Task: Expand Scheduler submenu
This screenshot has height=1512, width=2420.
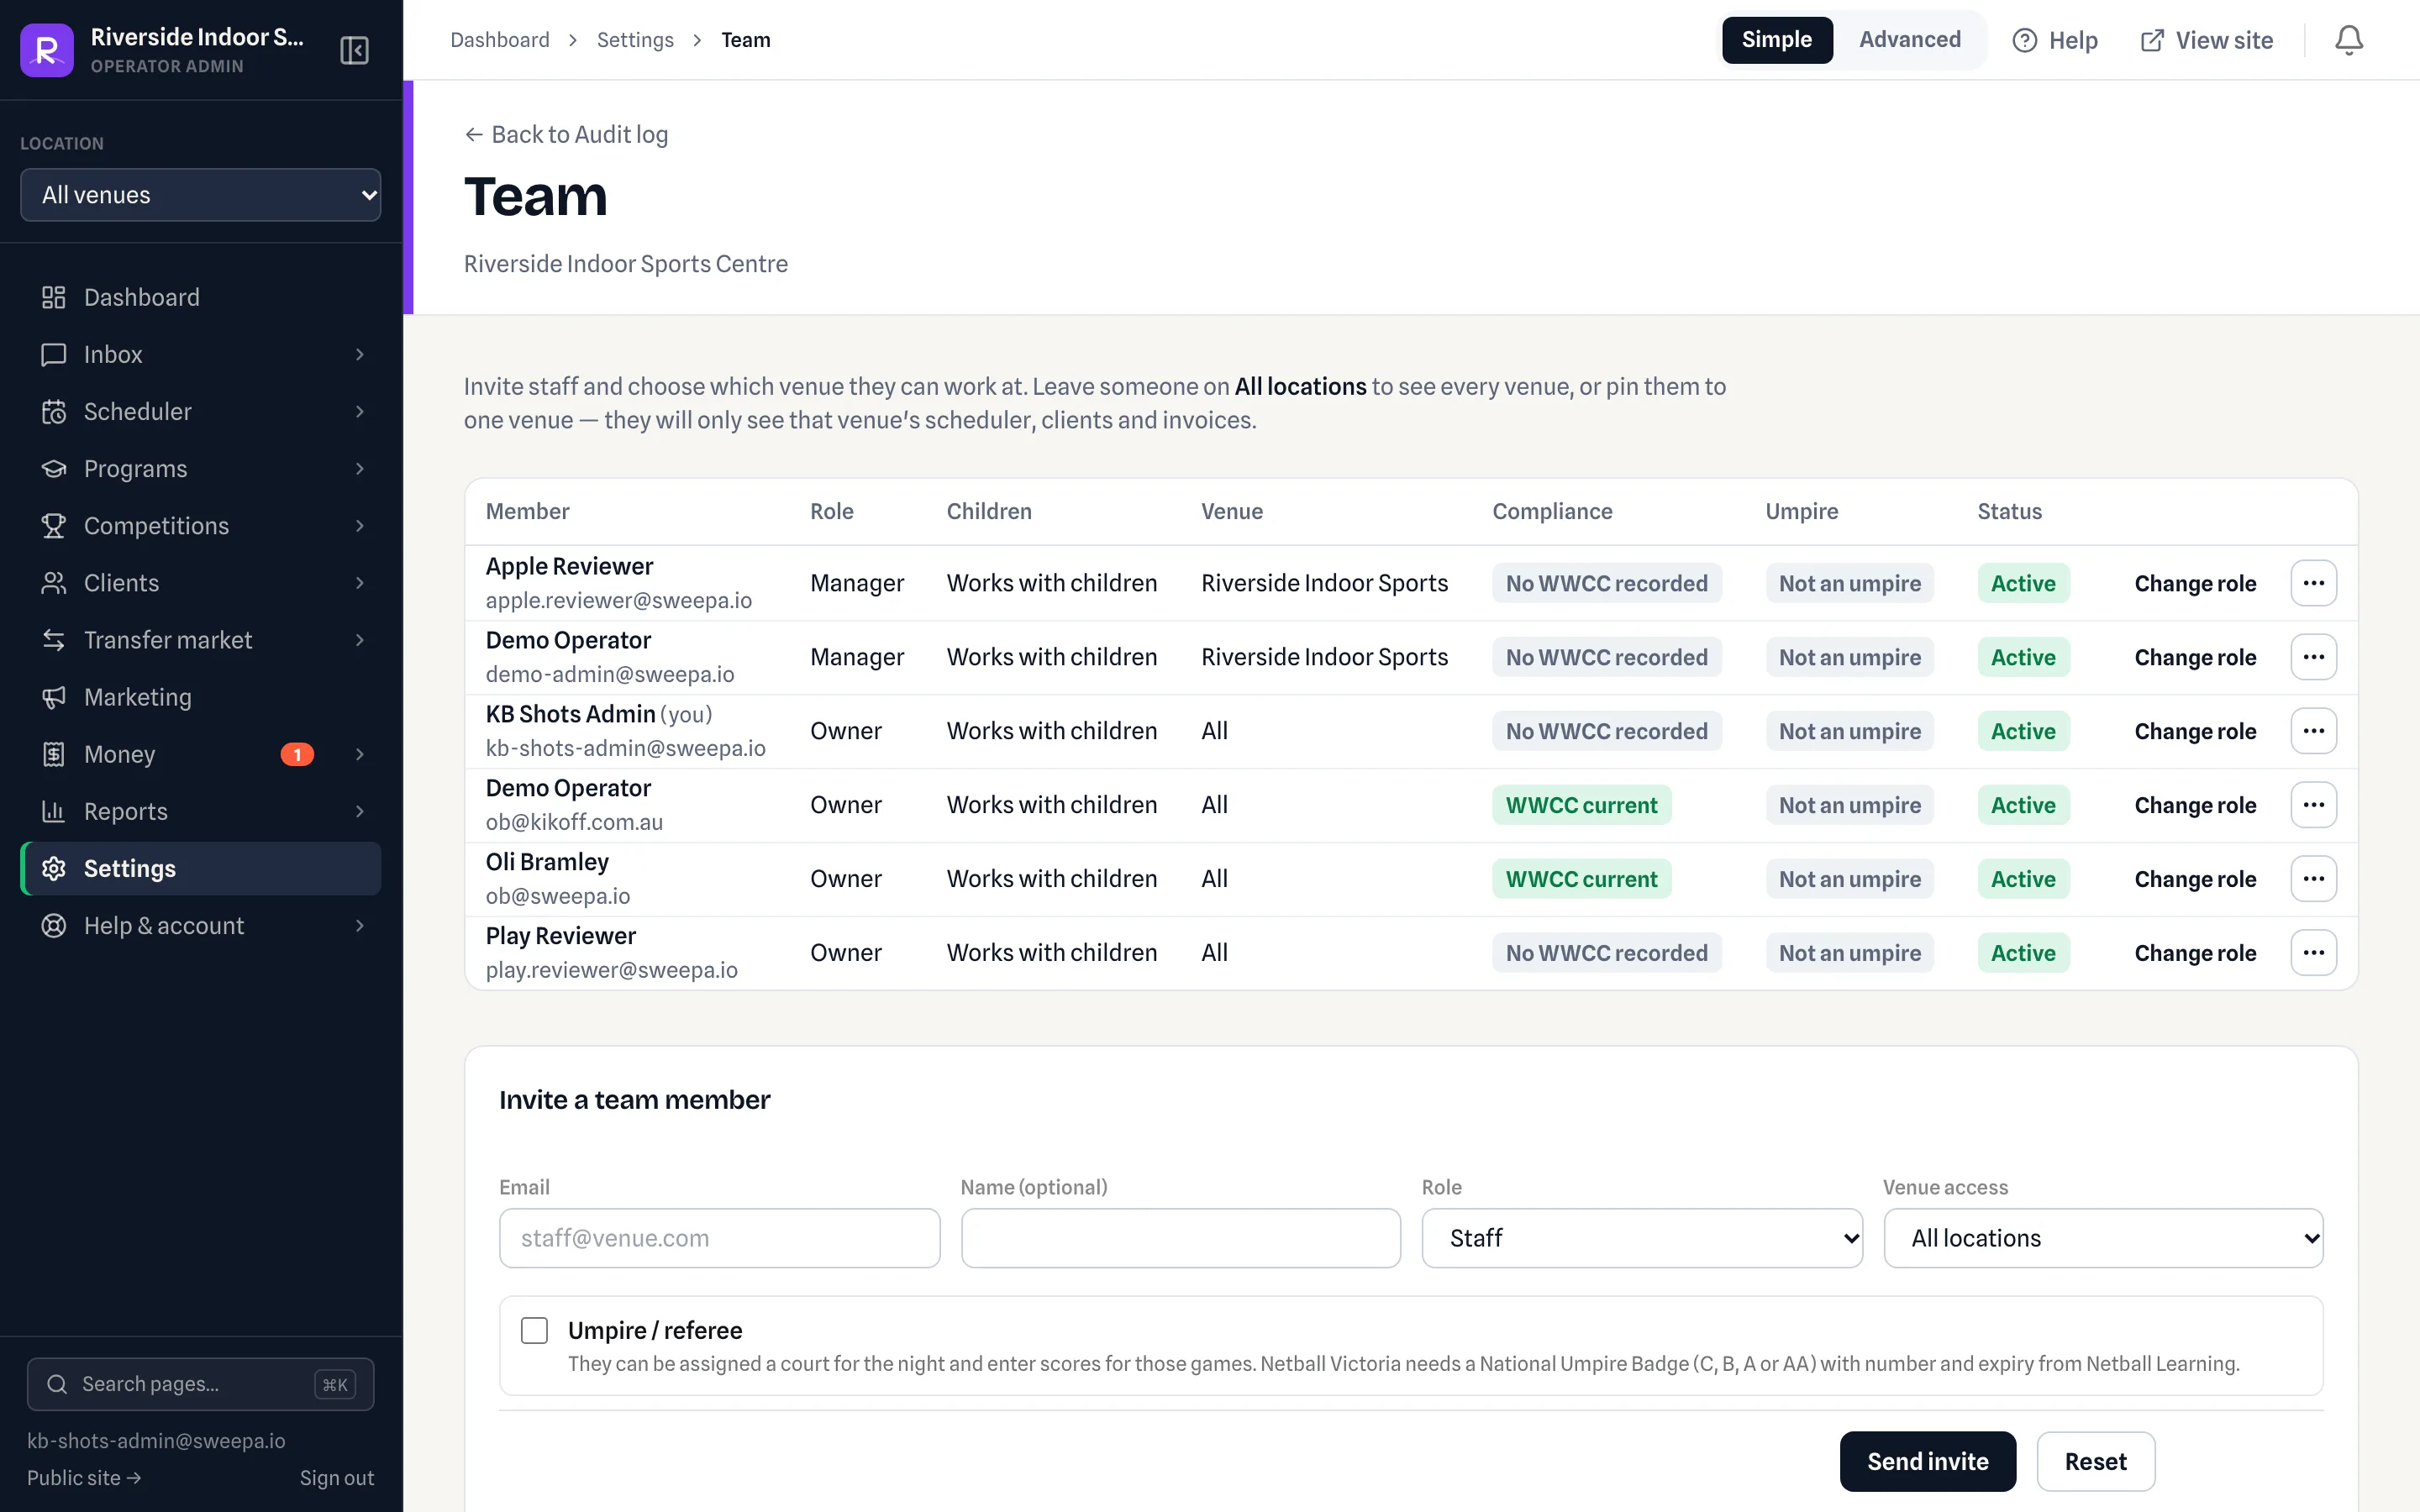Action: [x=360, y=411]
